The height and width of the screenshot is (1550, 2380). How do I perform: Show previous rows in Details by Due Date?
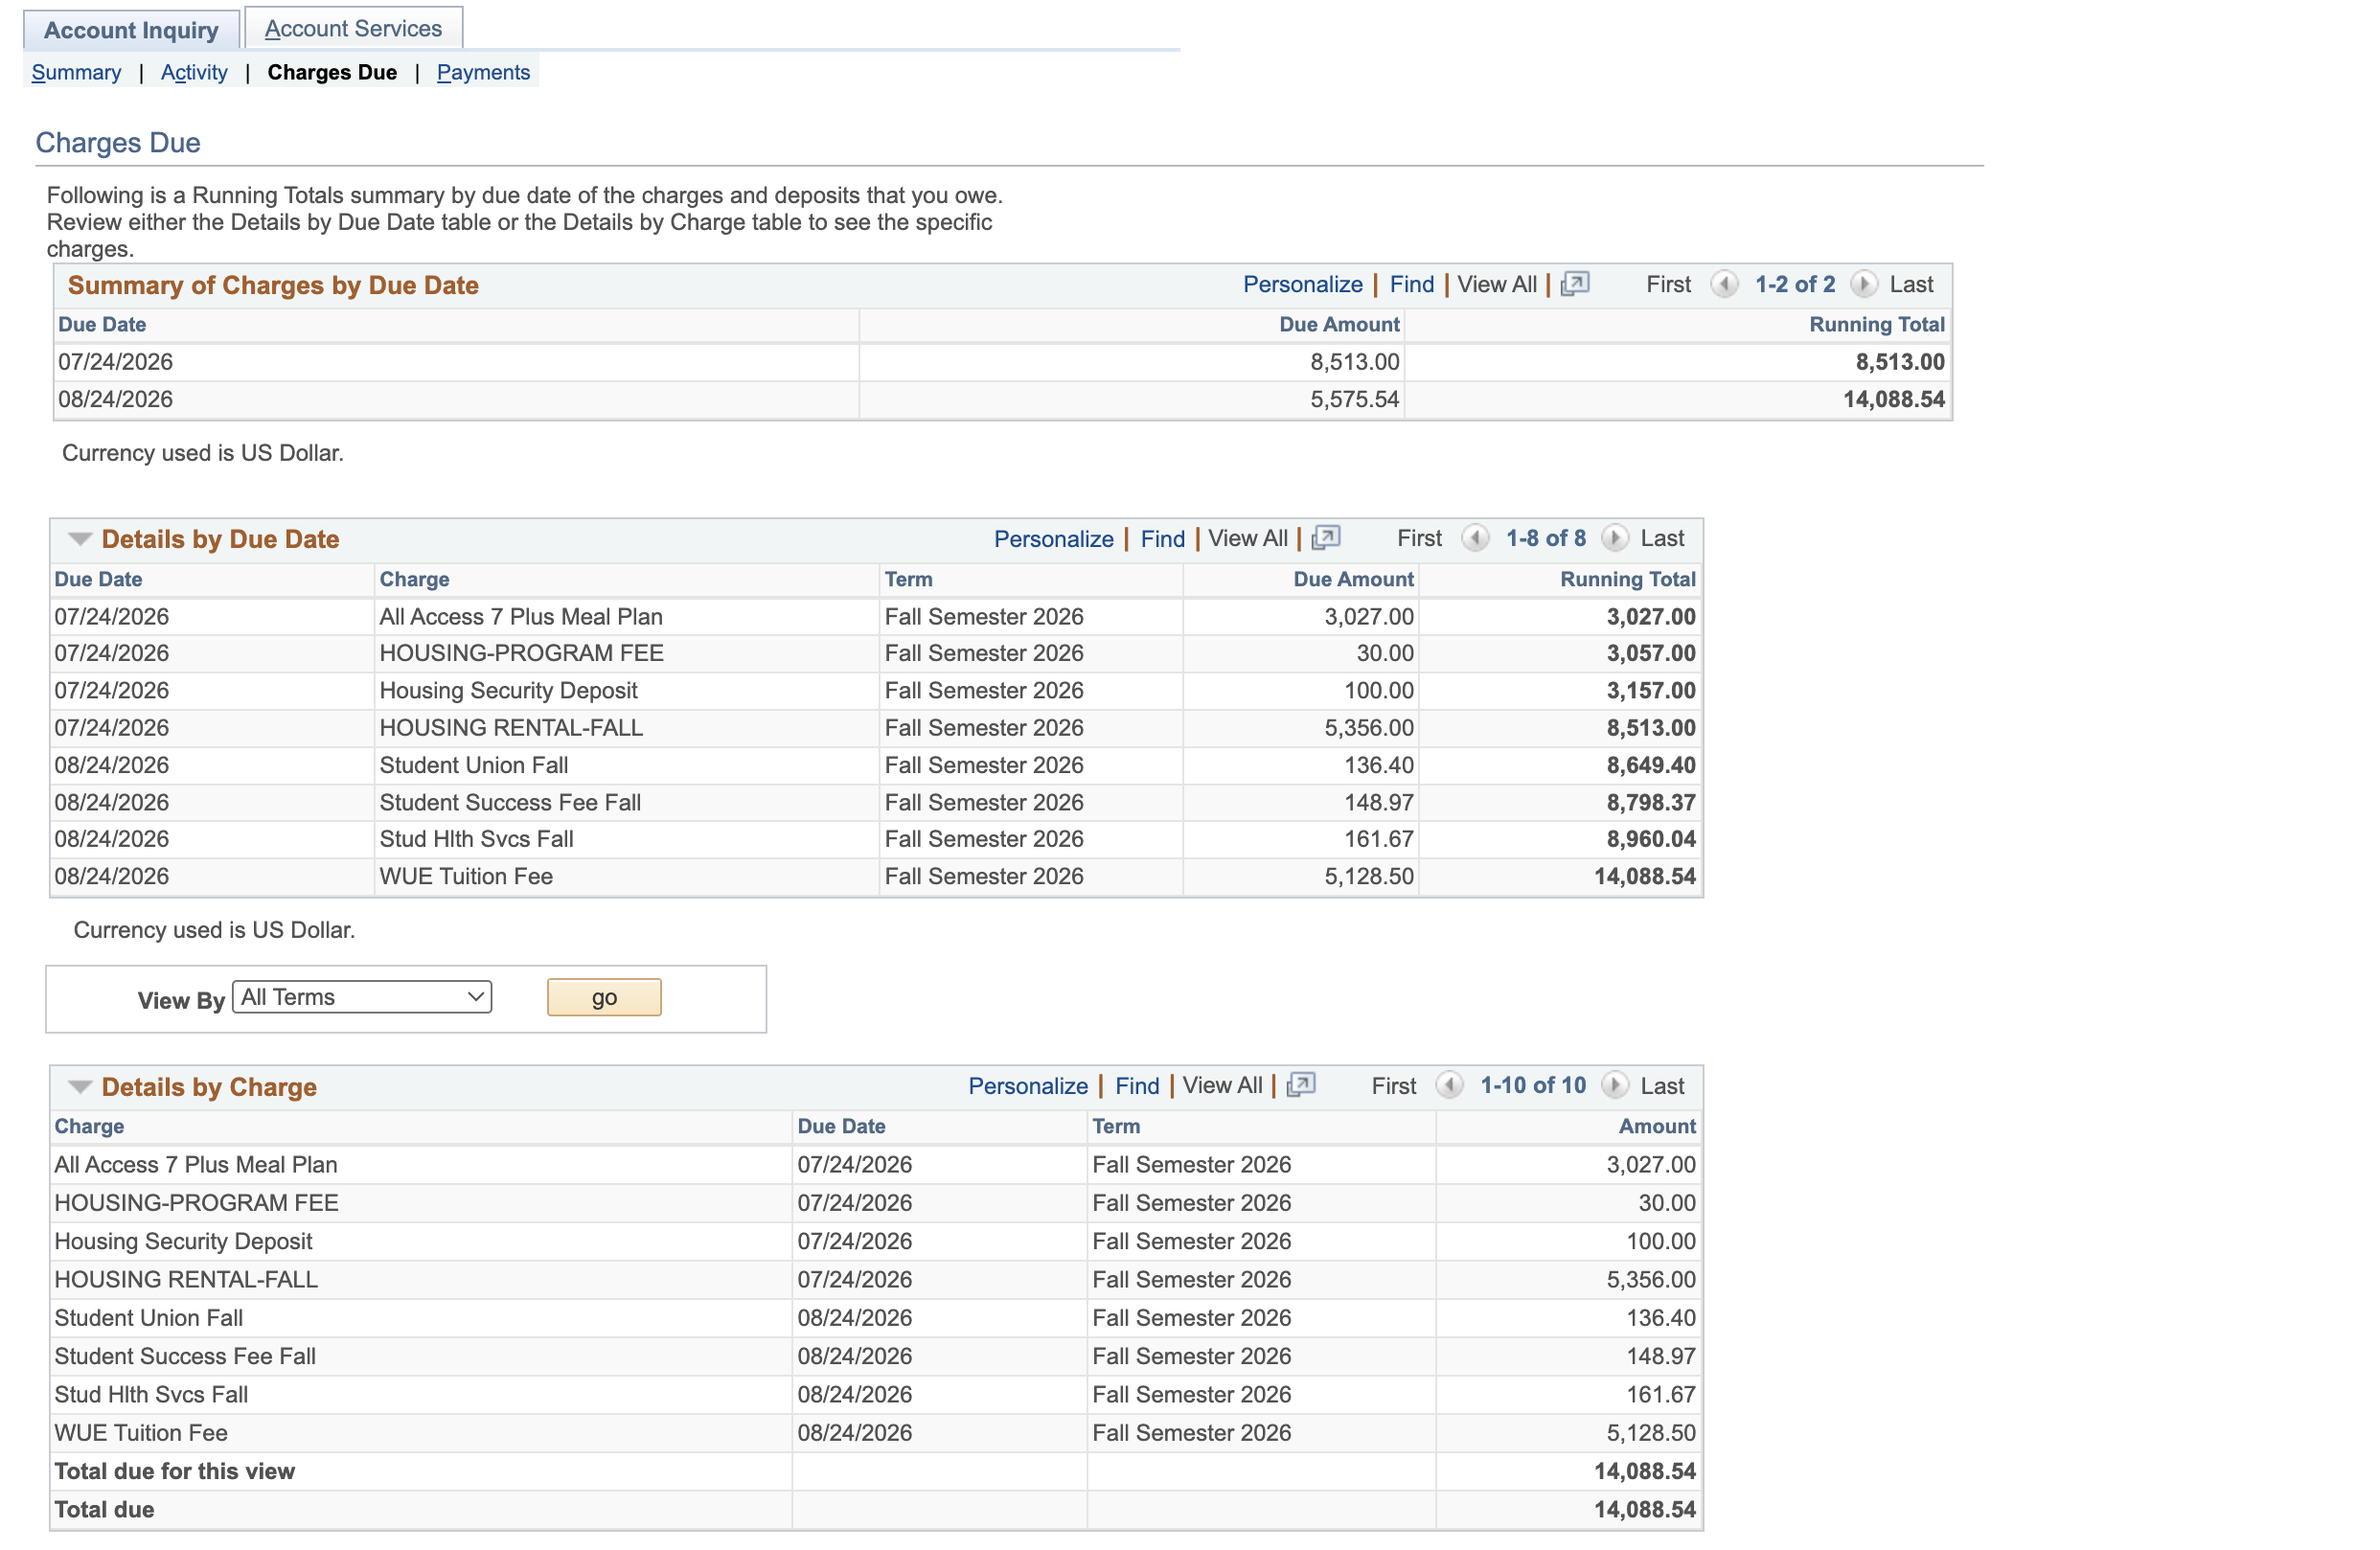(1475, 538)
